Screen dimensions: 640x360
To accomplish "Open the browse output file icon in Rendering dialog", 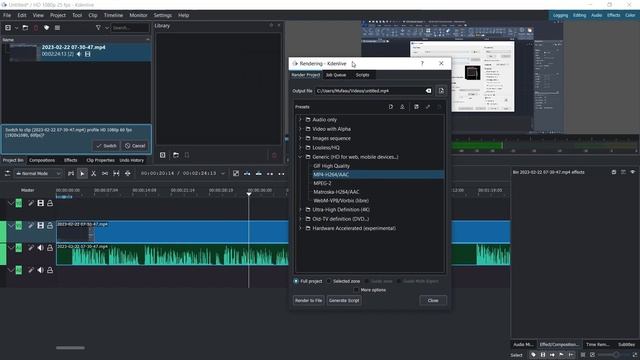I will click(441, 91).
